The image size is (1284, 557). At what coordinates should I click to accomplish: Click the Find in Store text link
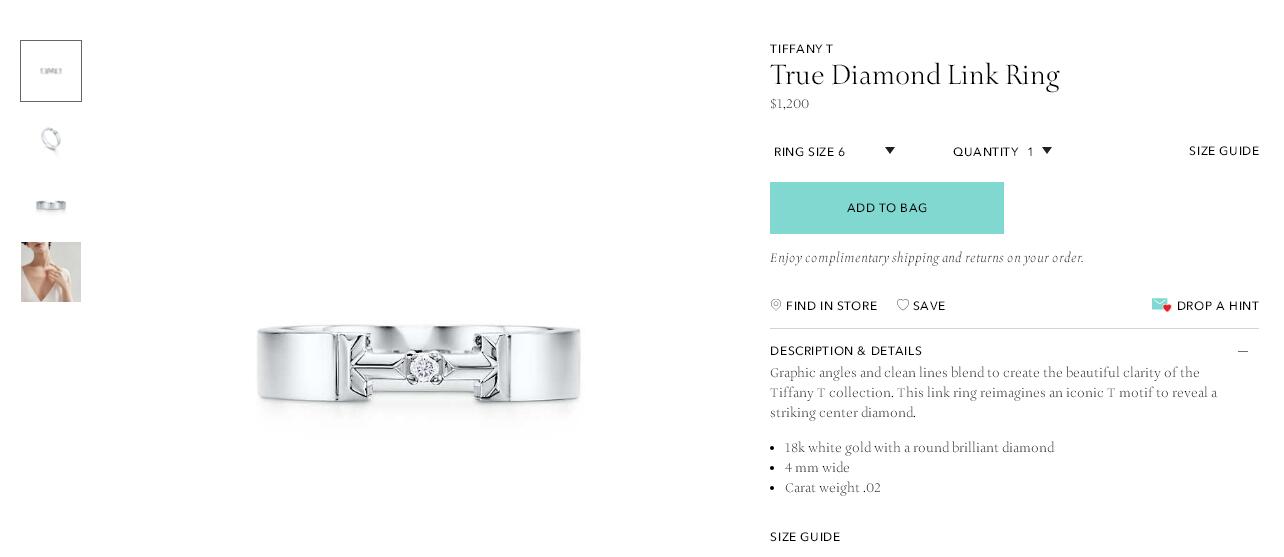point(831,306)
